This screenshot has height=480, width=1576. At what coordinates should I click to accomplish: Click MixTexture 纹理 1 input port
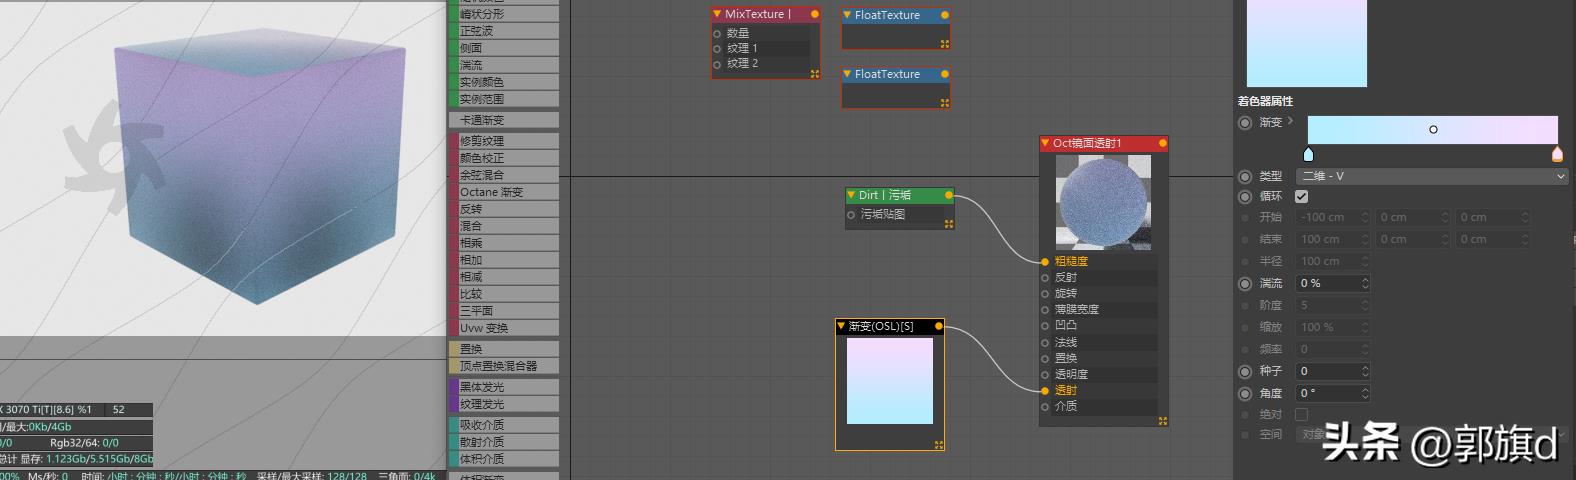[x=717, y=49]
